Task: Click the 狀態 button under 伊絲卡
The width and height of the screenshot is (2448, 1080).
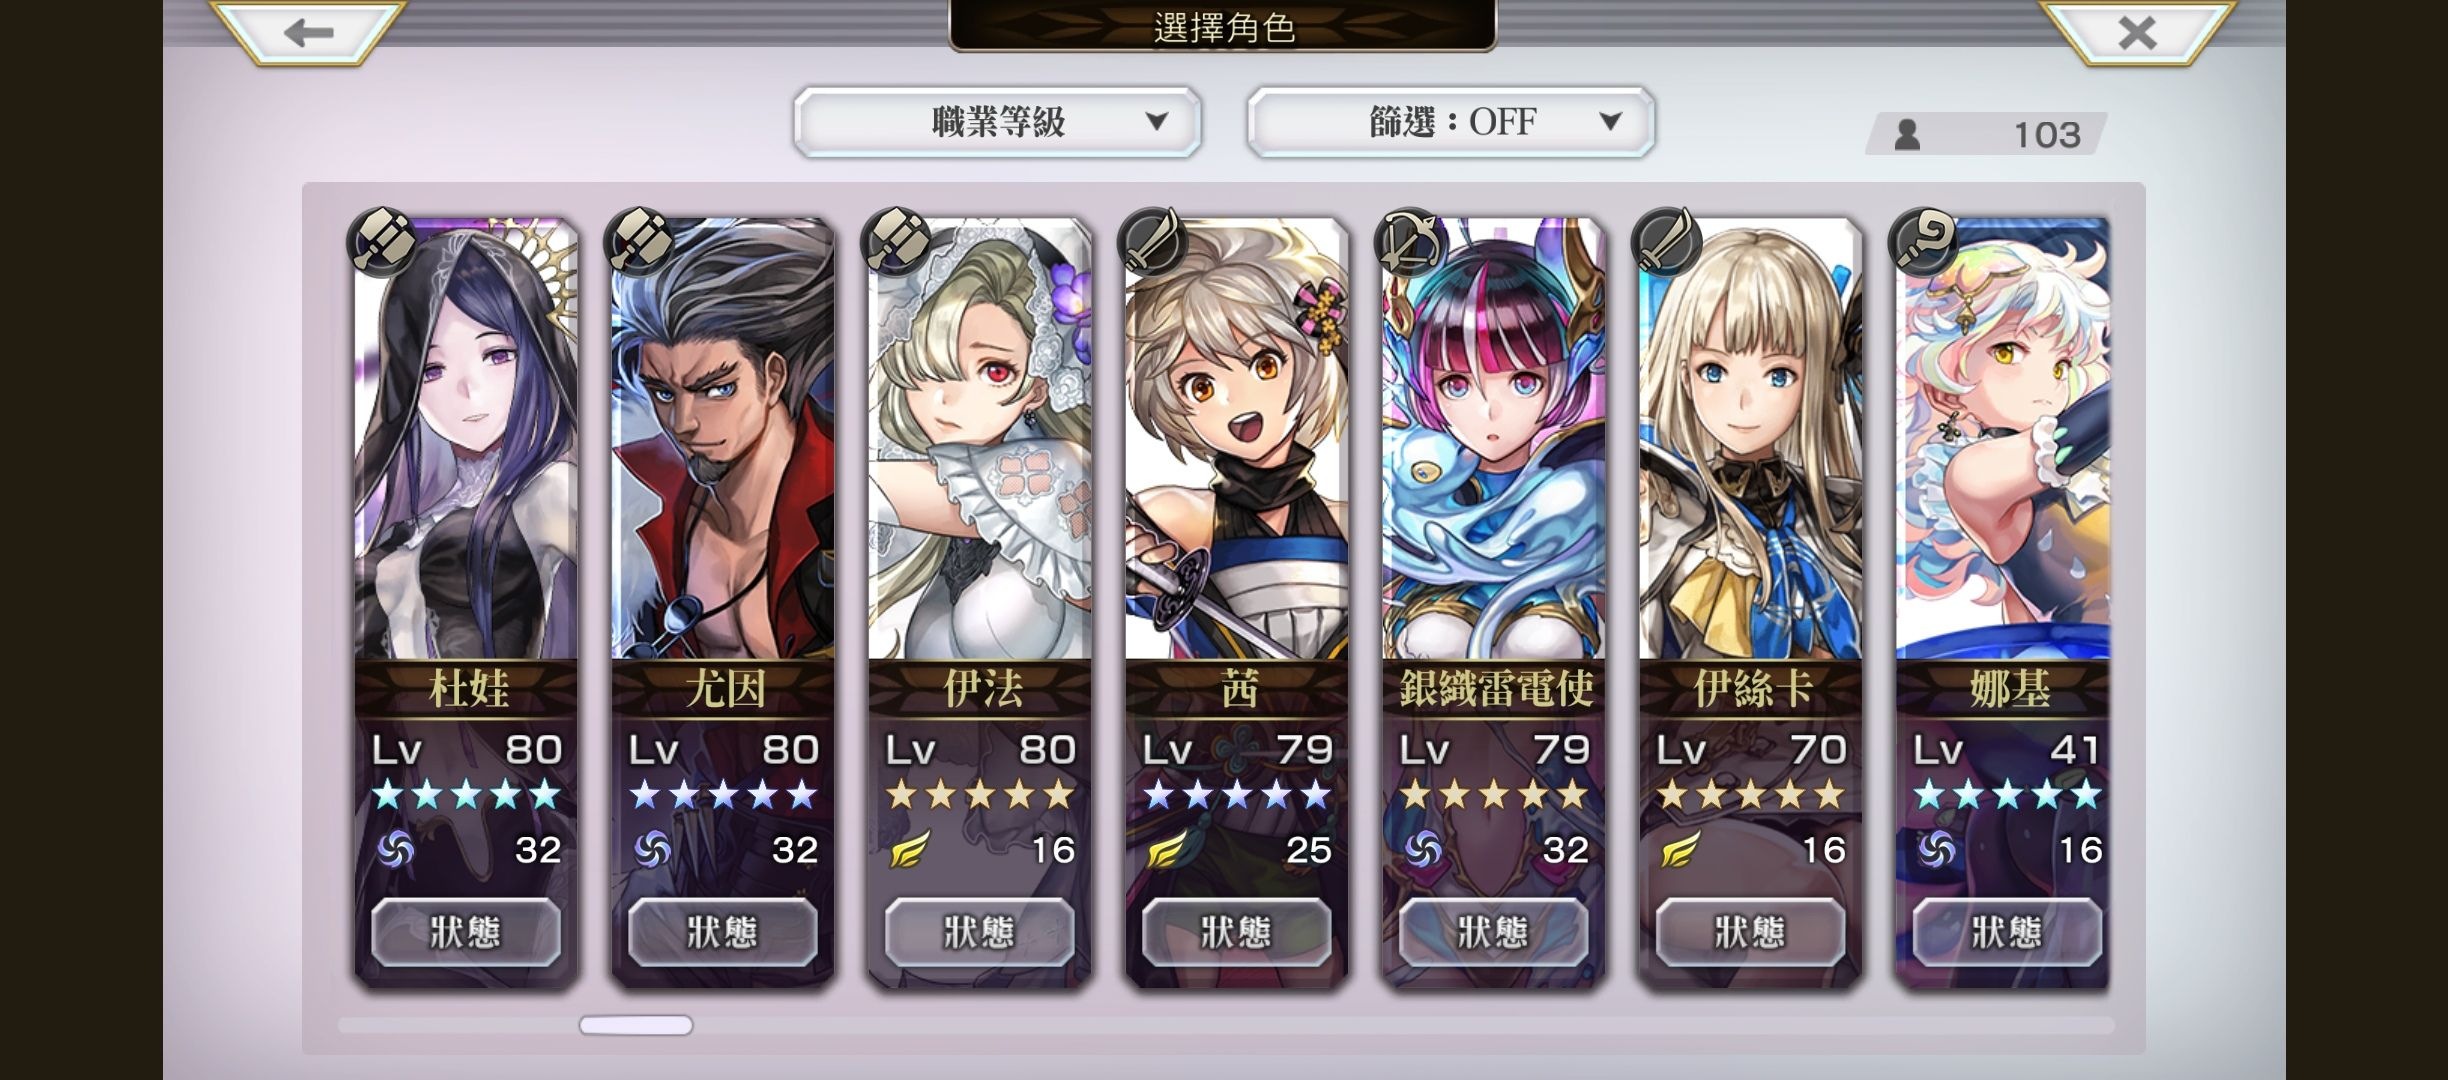Action: coord(1751,932)
